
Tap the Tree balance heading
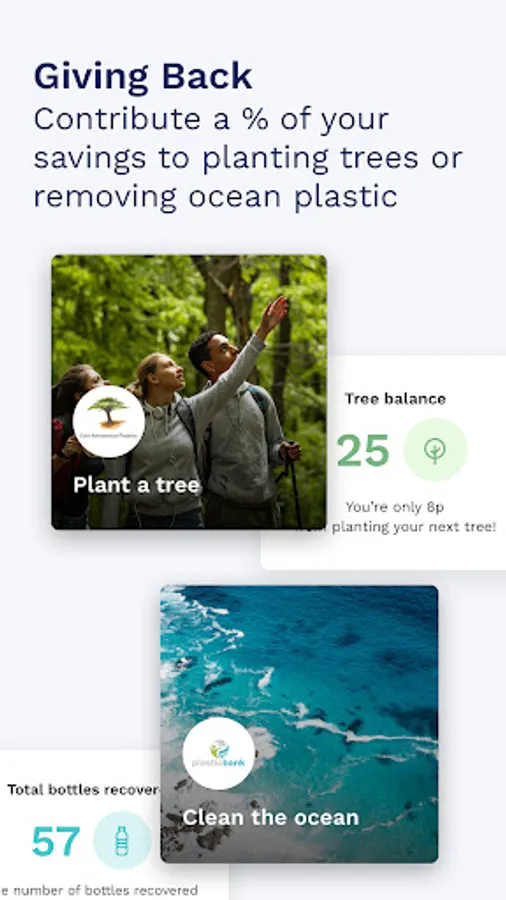395,398
